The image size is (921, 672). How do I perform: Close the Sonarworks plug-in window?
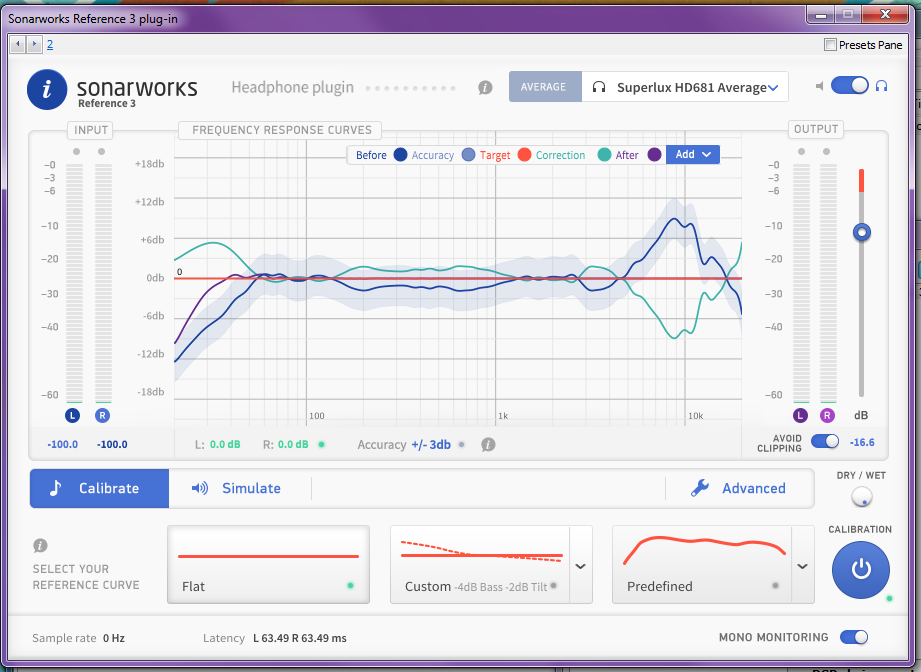pyautogui.click(x=886, y=14)
